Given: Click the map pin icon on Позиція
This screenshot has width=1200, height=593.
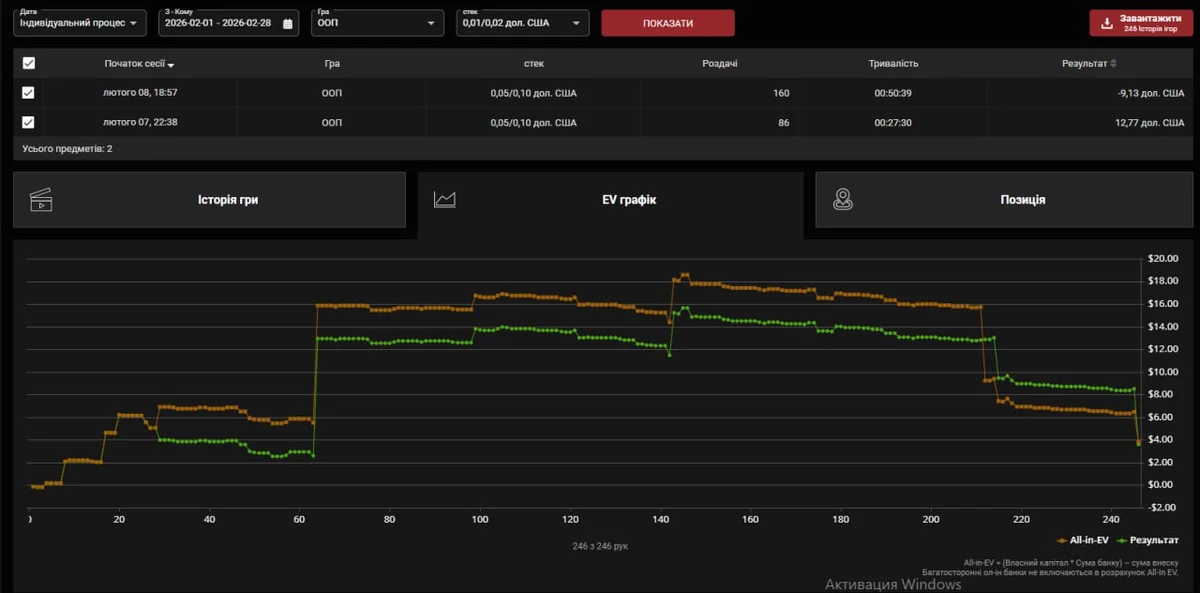Looking at the screenshot, I should [843, 200].
